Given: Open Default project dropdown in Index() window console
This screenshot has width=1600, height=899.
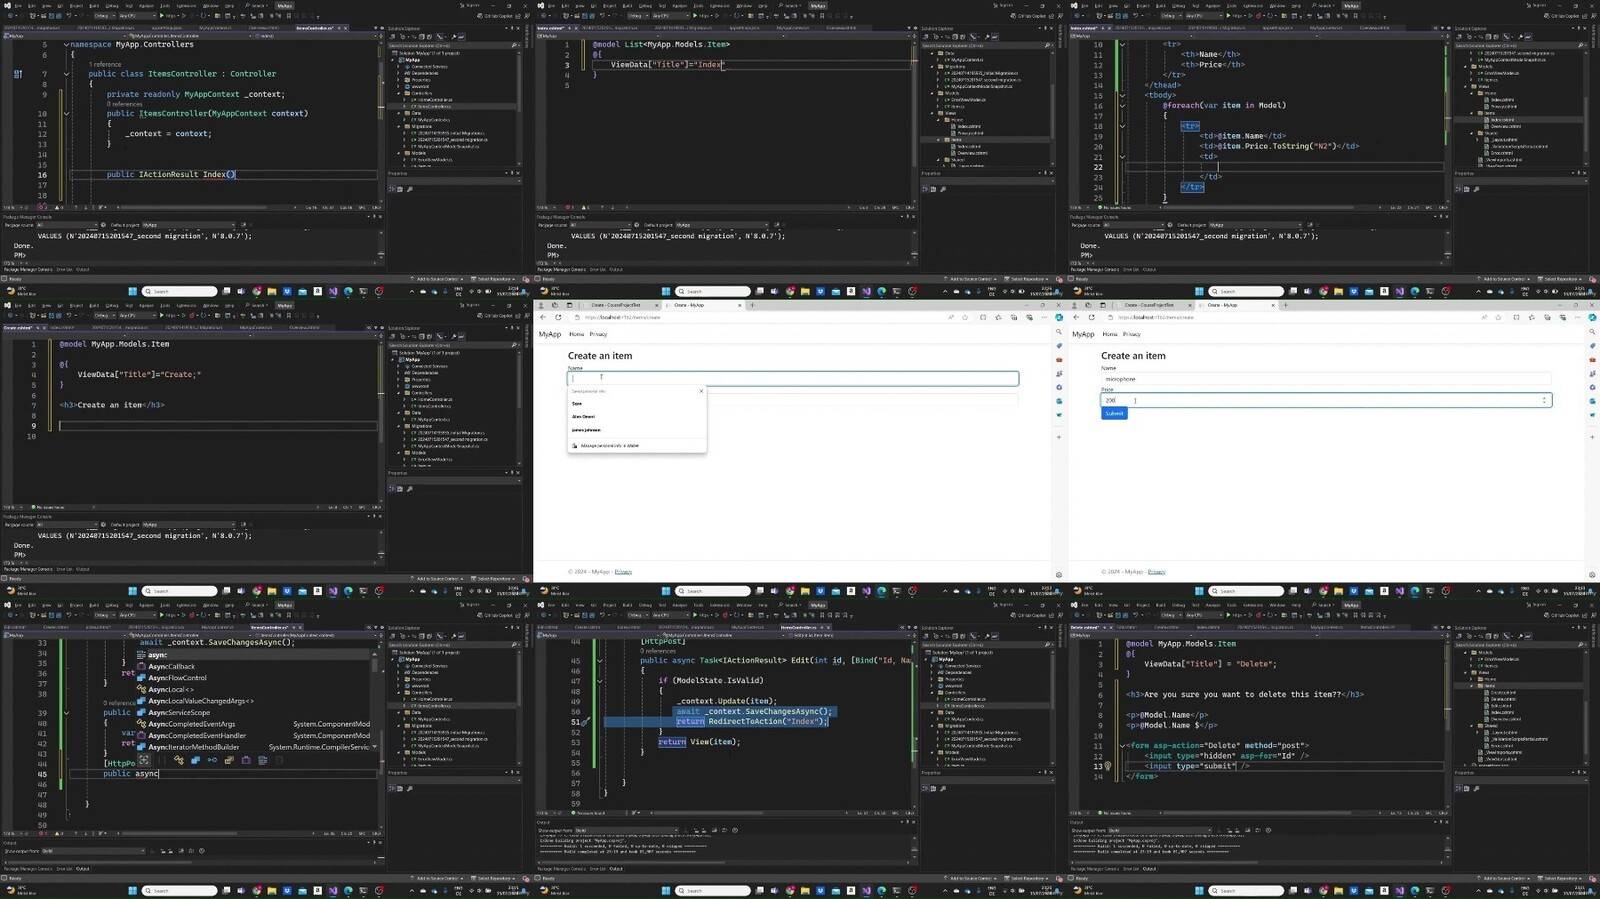Looking at the screenshot, I should click(x=189, y=225).
